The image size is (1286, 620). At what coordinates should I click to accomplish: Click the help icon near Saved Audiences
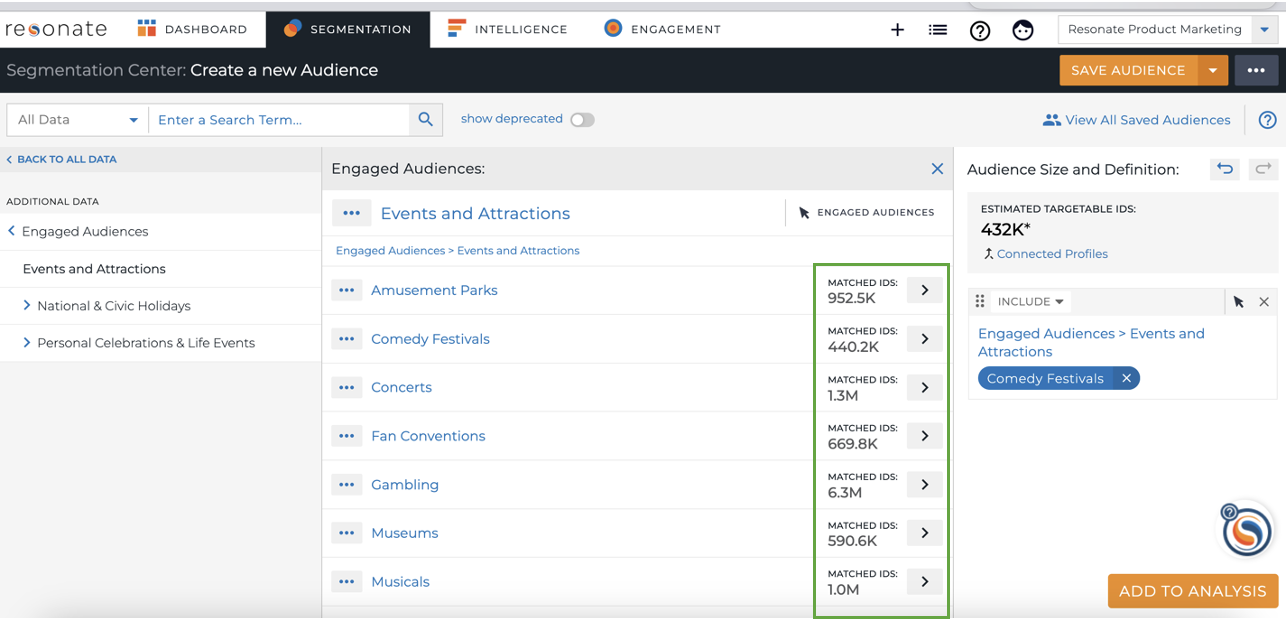point(1267,120)
